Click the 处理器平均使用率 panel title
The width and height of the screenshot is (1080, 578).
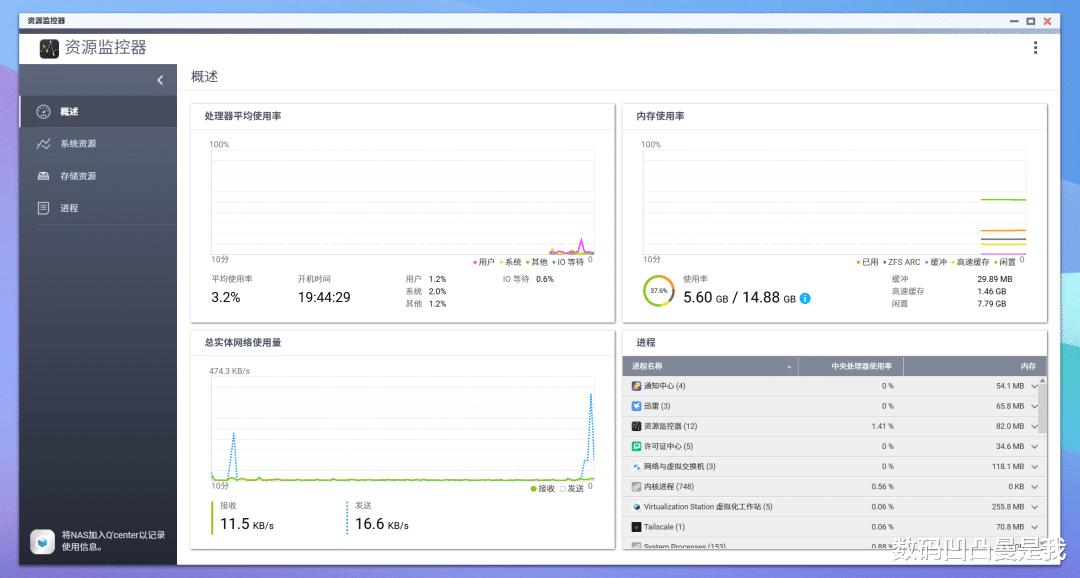pos(242,116)
